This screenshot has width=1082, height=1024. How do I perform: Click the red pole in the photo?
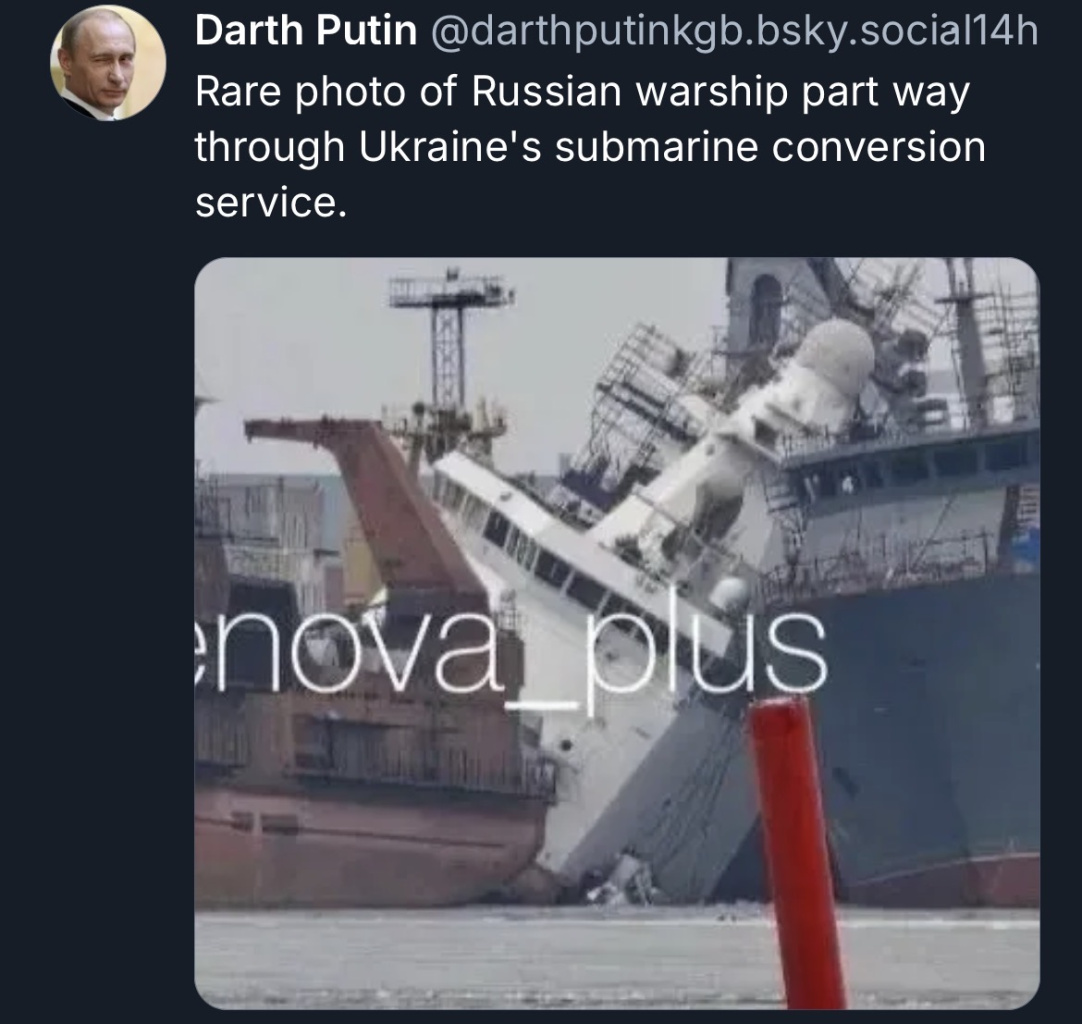click(x=798, y=852)
